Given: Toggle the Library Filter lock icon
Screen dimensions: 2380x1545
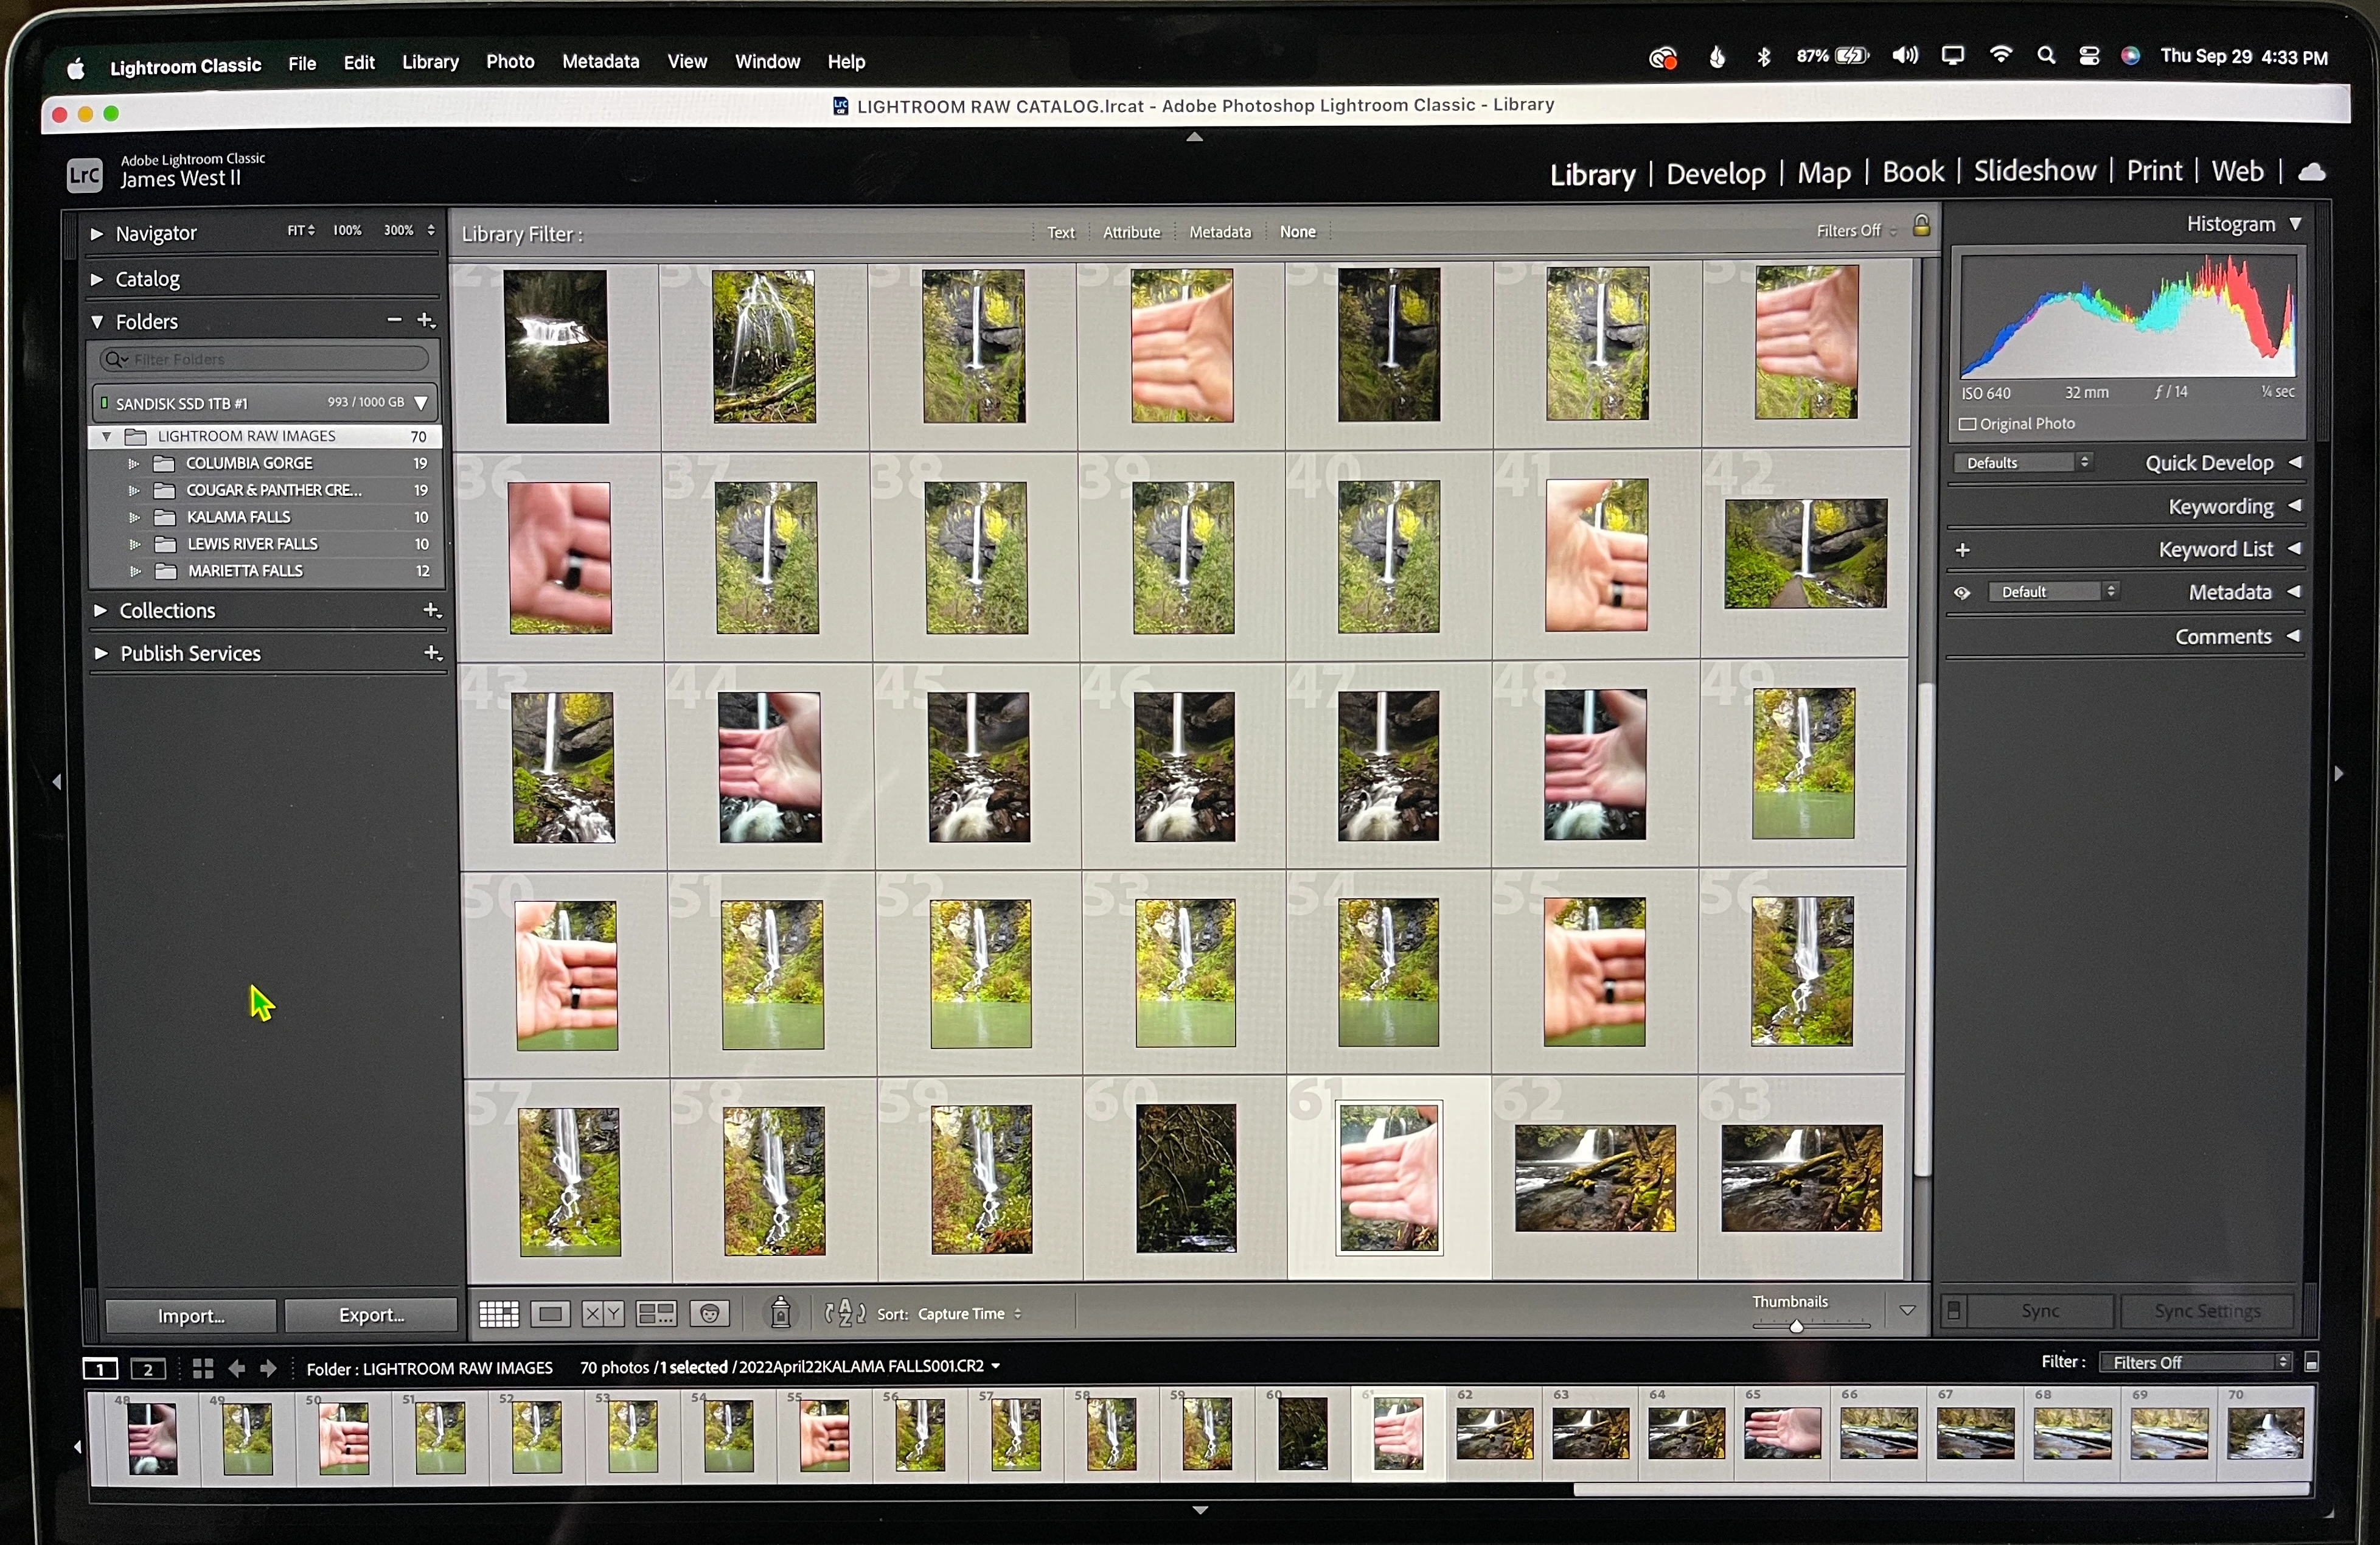Looking at the screenshot, I should tap(1921, 226).
